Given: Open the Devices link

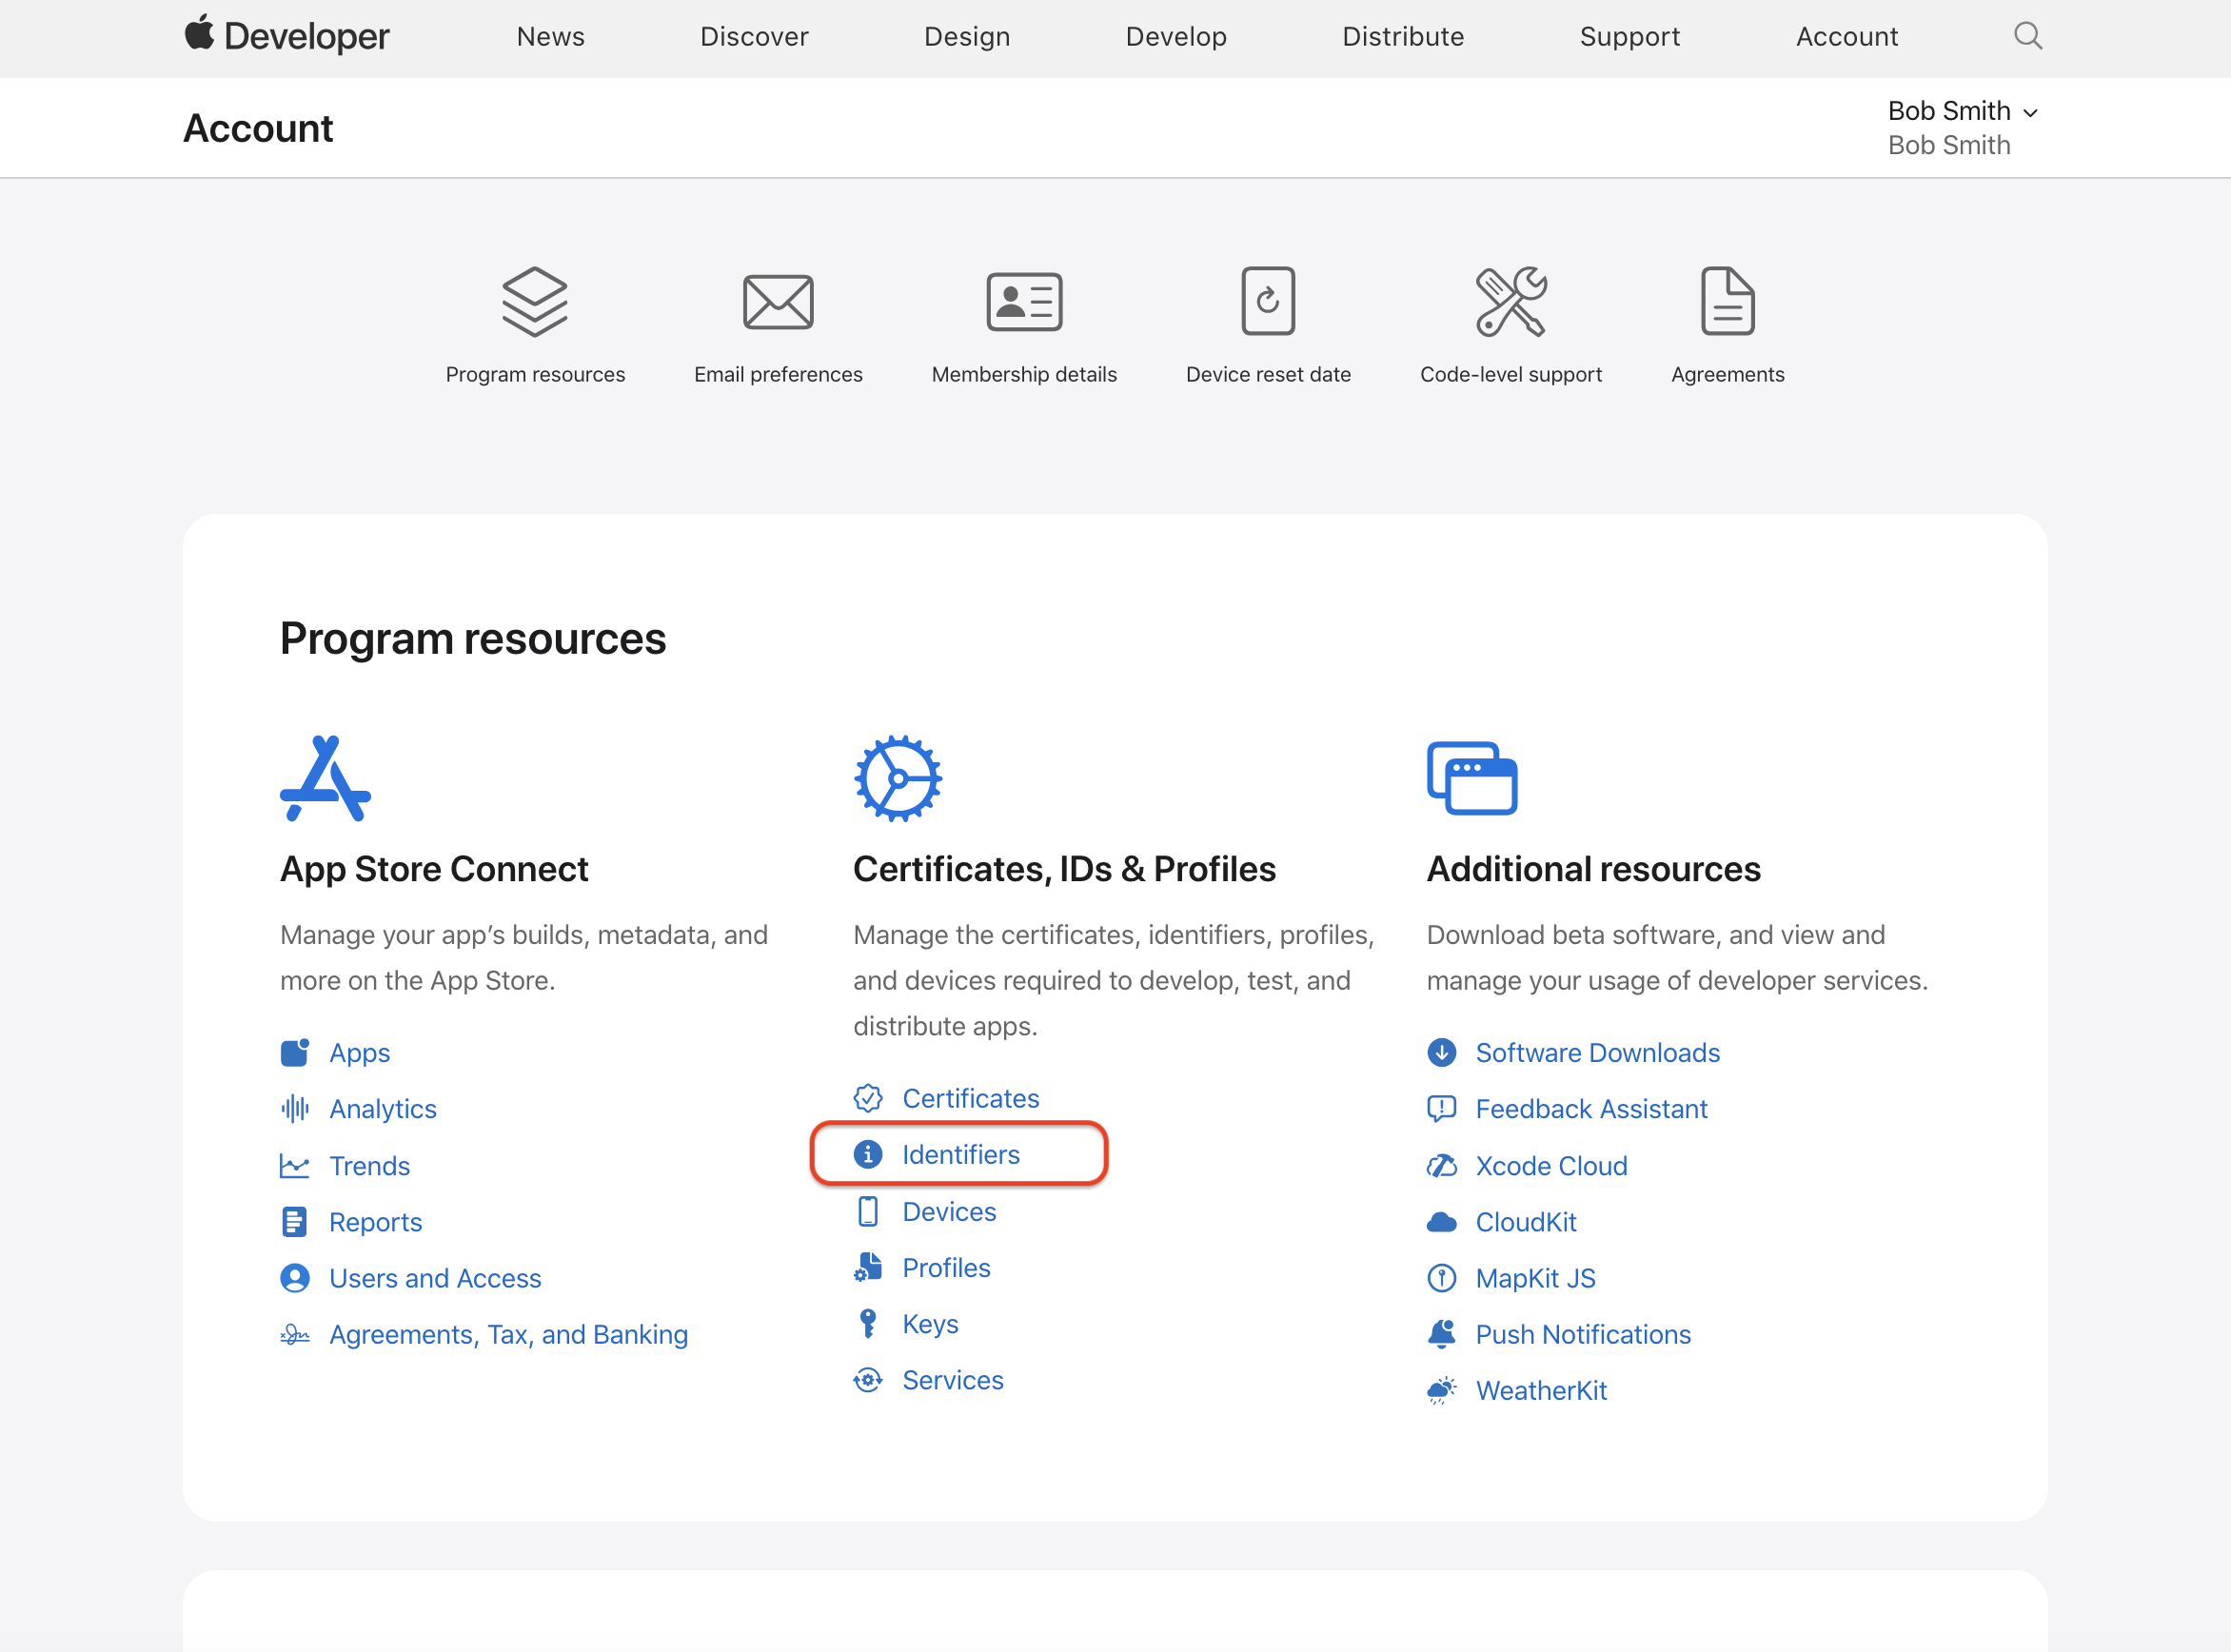Looking at the screenshot, I should pyautogui.click(x=949, y=1211).
